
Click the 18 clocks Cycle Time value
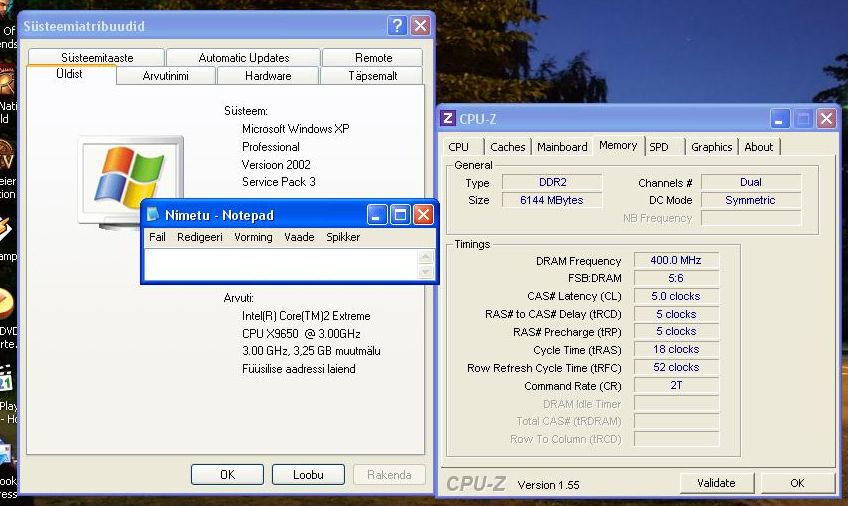[x=676, y=349]
